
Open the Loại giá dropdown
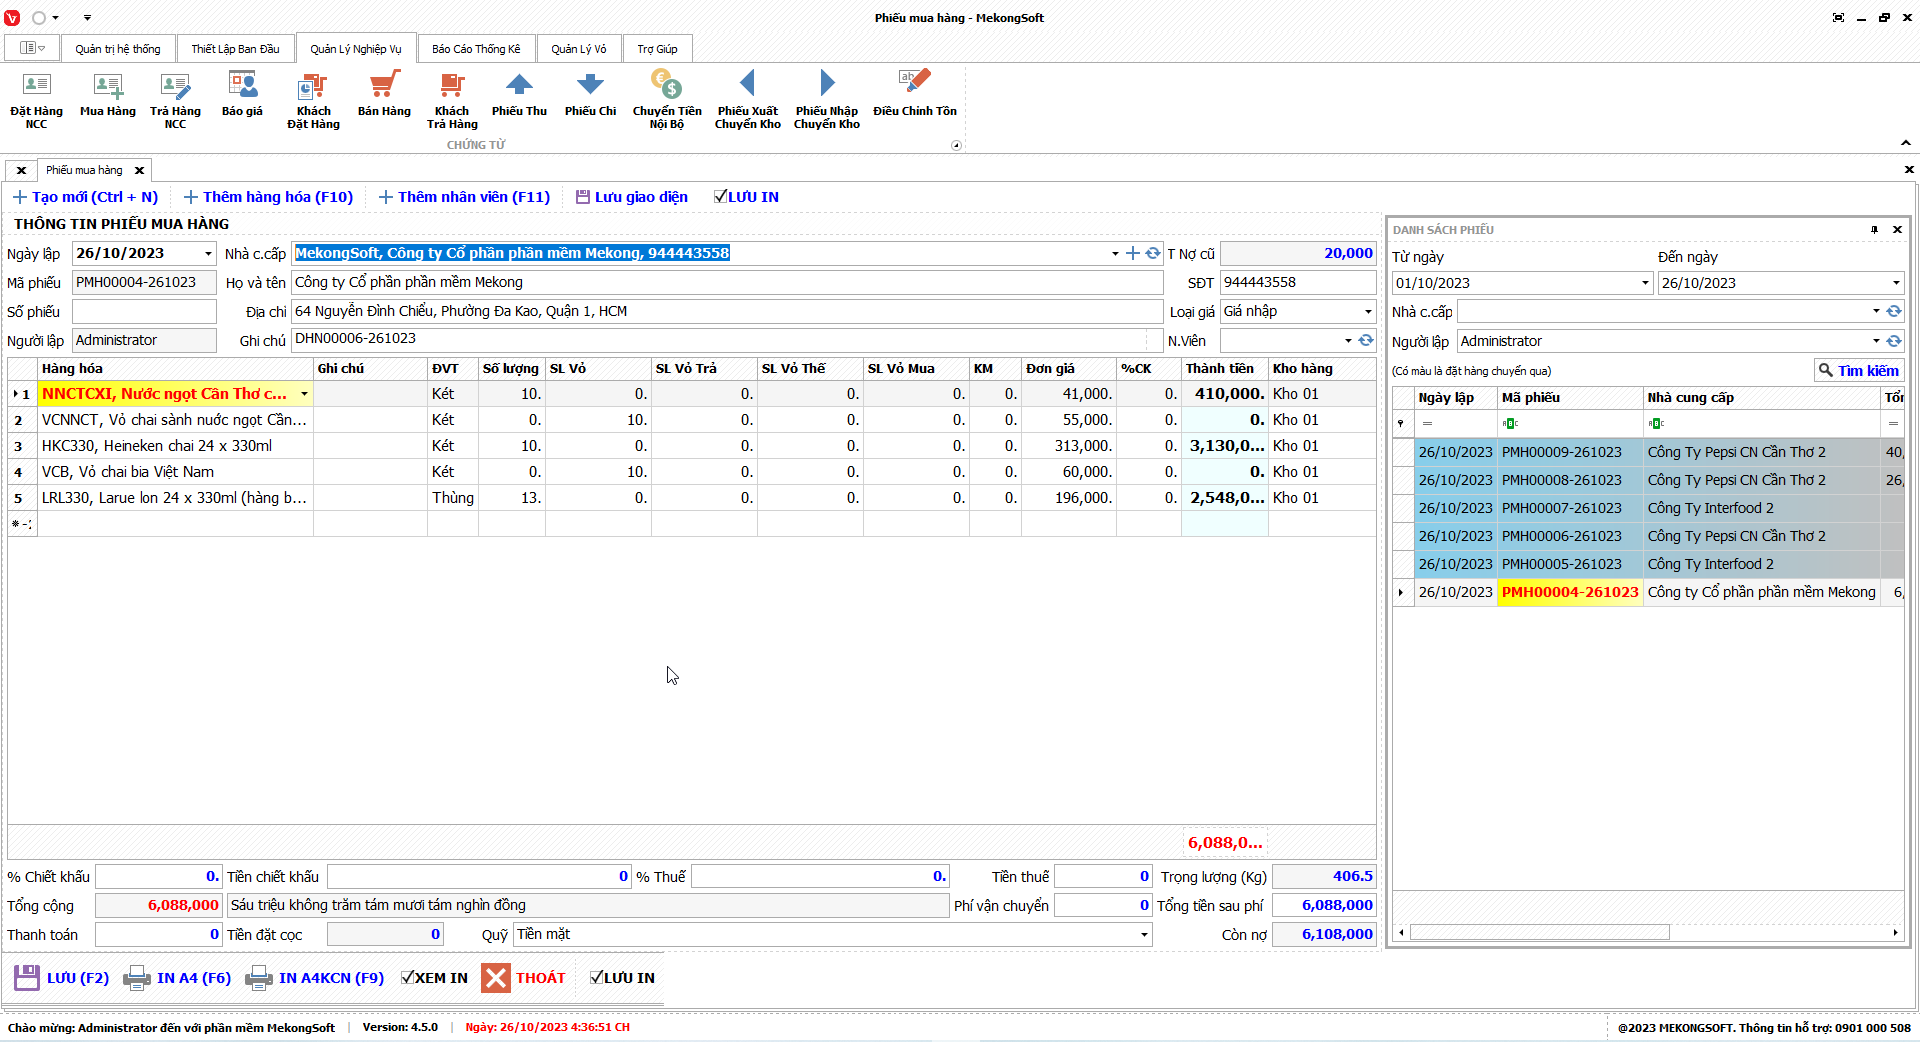(1368, 312)
